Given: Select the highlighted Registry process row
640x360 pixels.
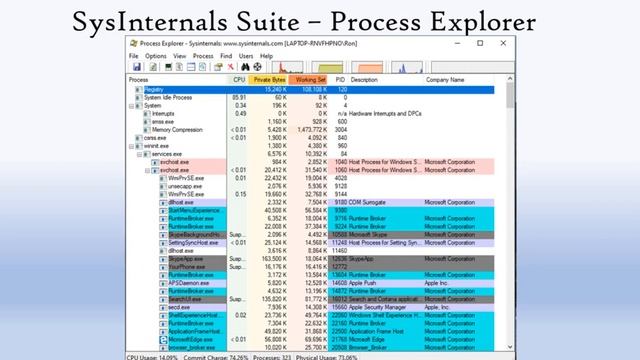Looking at the screenshot, I should [x=311, y=89].
